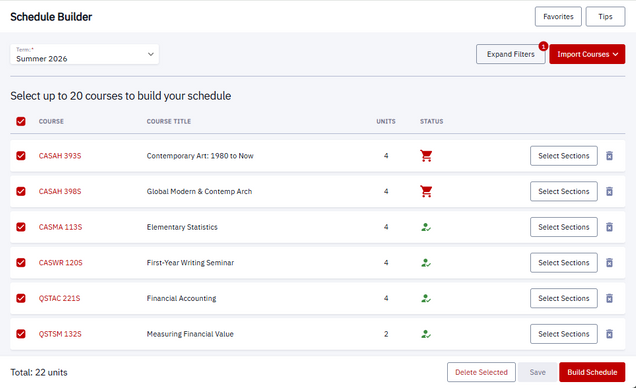Open the Import Courses dropdown

tap(587, 54)
